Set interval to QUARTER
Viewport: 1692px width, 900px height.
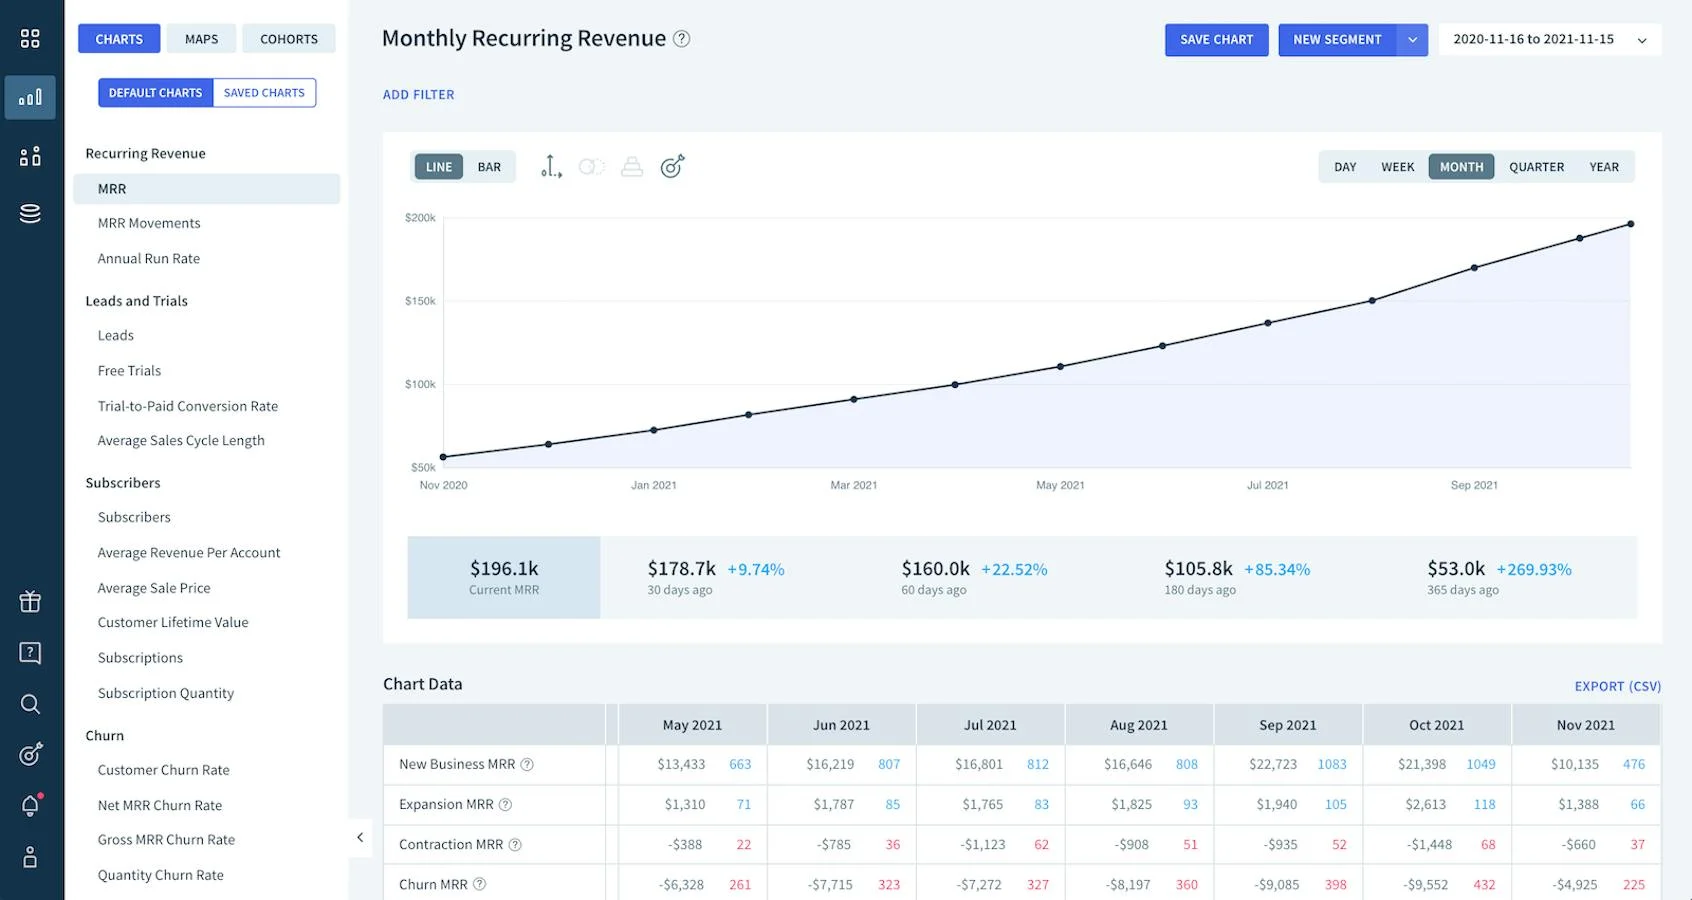point(1536,167)
